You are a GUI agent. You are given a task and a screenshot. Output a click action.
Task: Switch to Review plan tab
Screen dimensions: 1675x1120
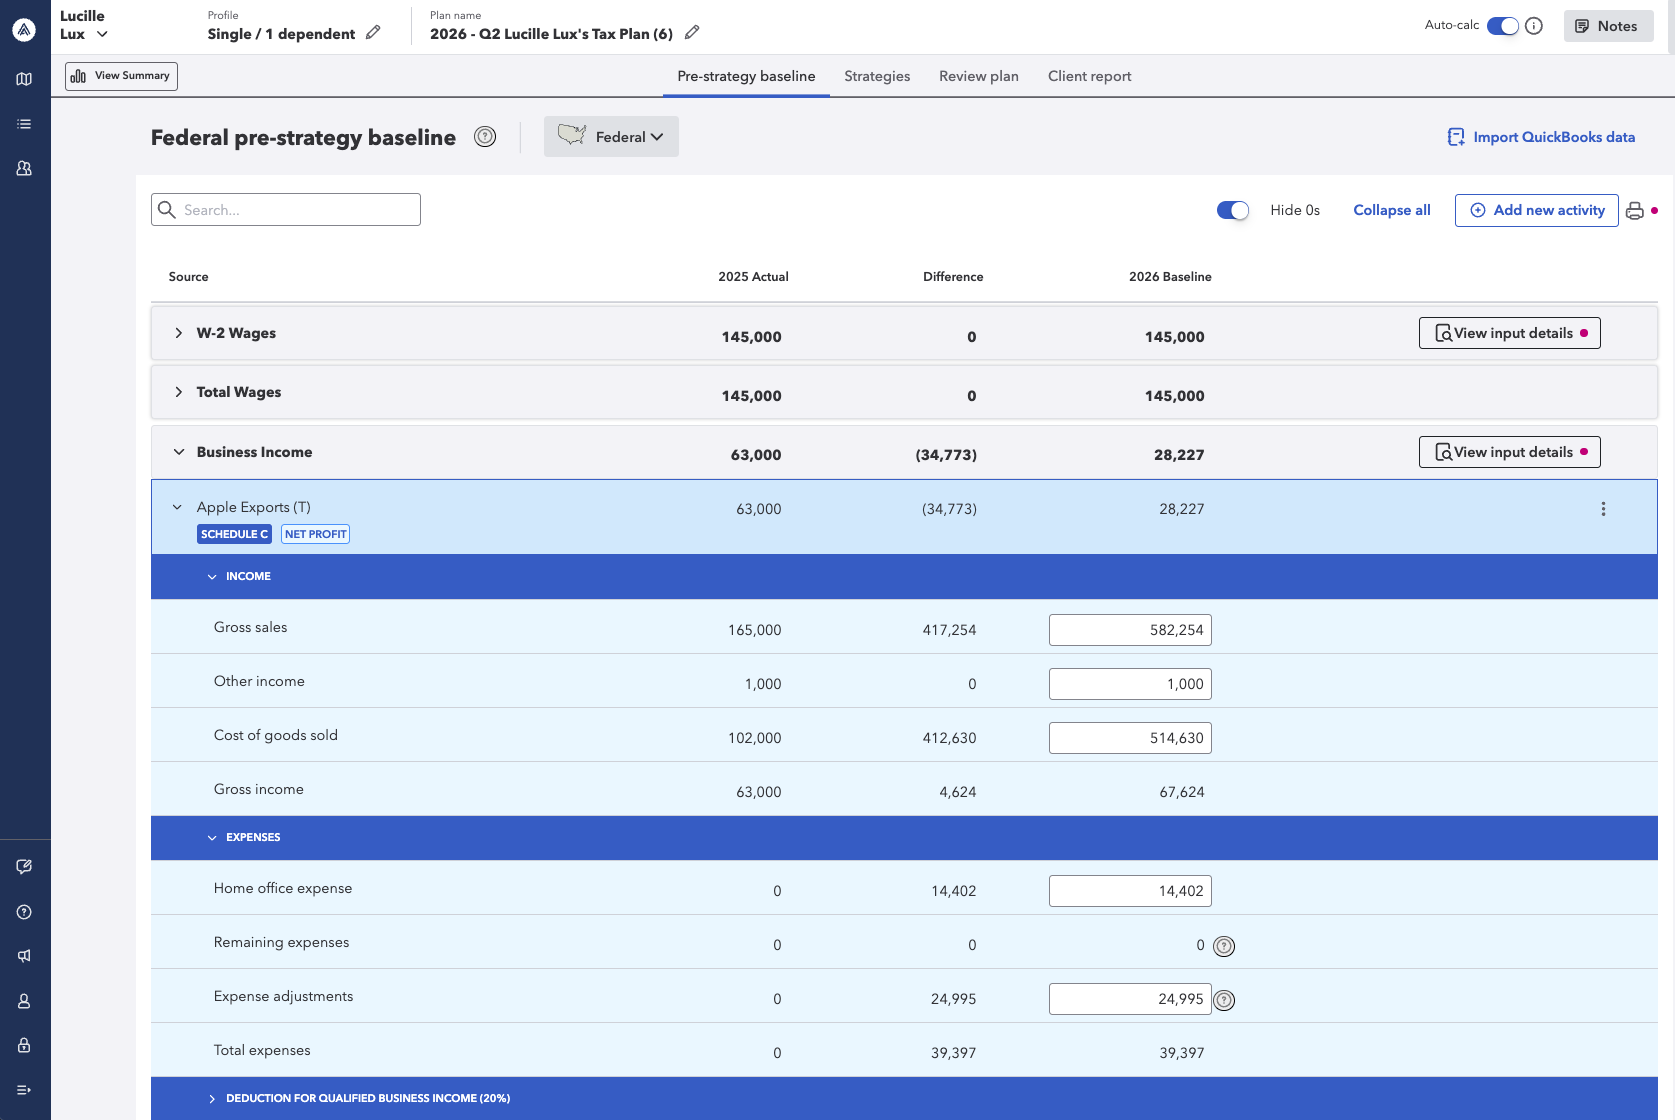pos(979,76)
